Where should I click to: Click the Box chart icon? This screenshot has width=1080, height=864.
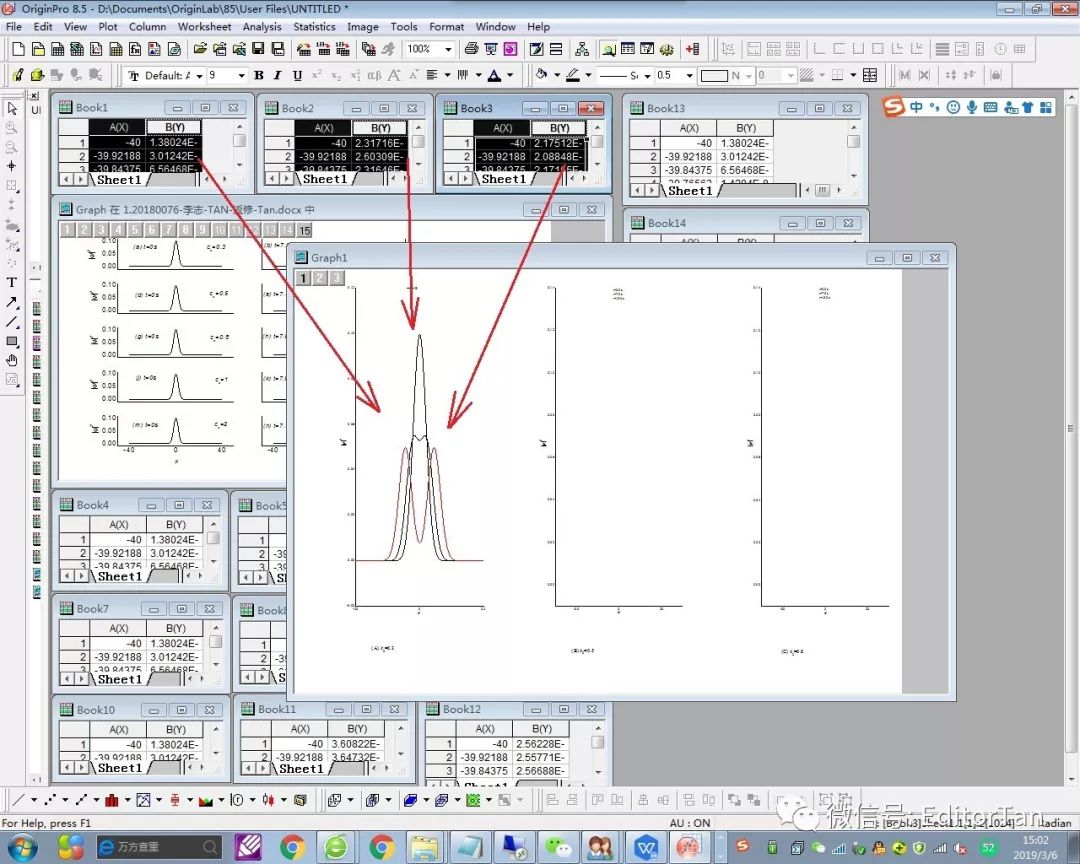[x=175, y=800]
